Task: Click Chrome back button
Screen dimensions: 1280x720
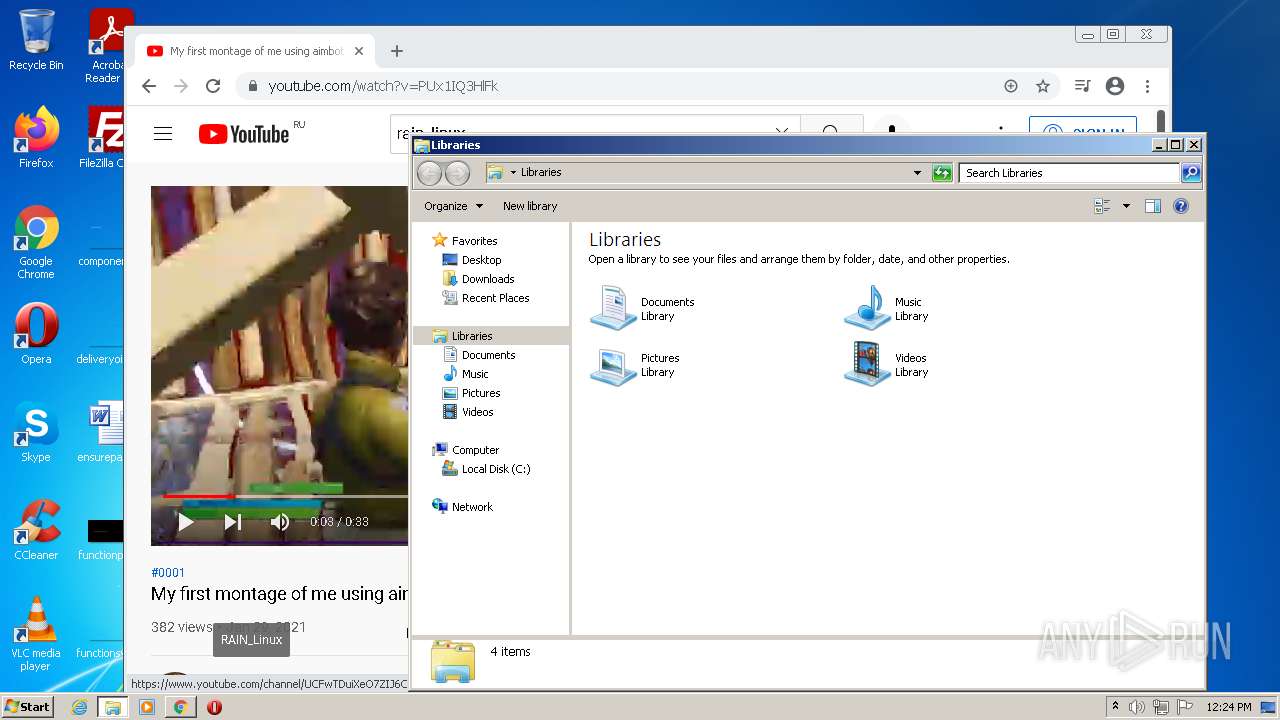Action: coord(149,86)
